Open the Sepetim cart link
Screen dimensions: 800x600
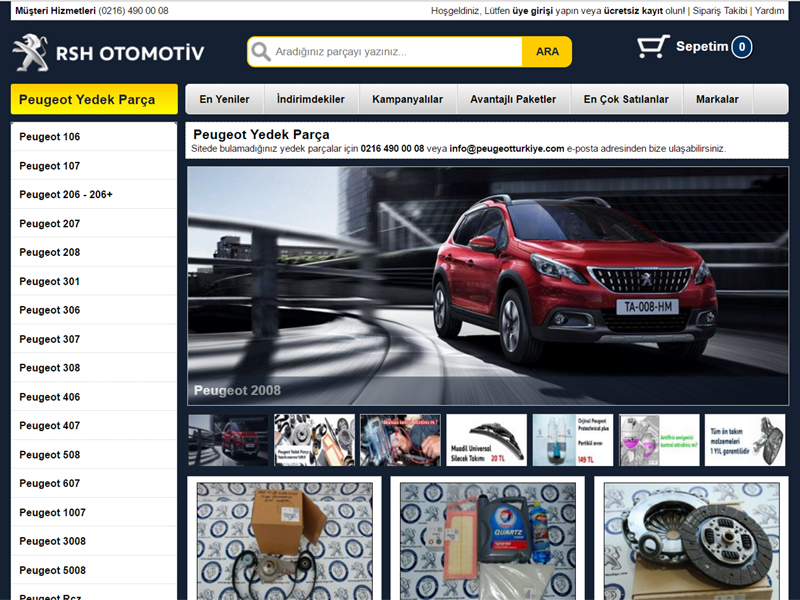(702, 46)
